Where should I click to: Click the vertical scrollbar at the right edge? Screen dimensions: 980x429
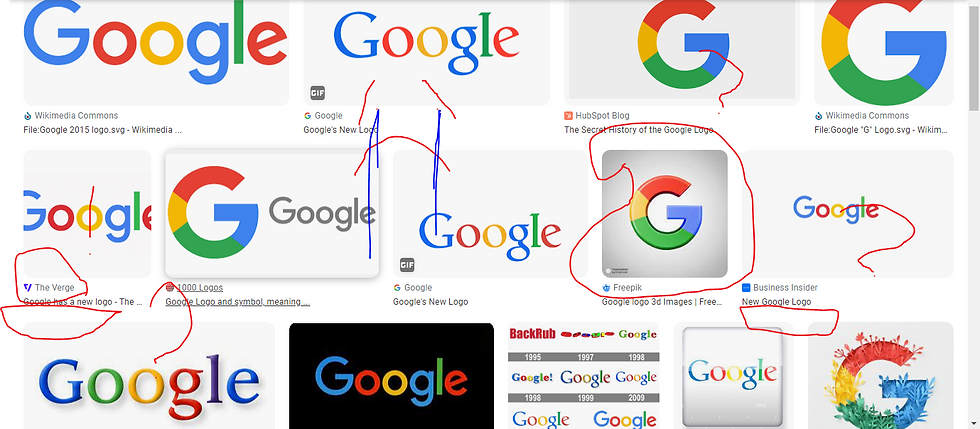(974, 214)
